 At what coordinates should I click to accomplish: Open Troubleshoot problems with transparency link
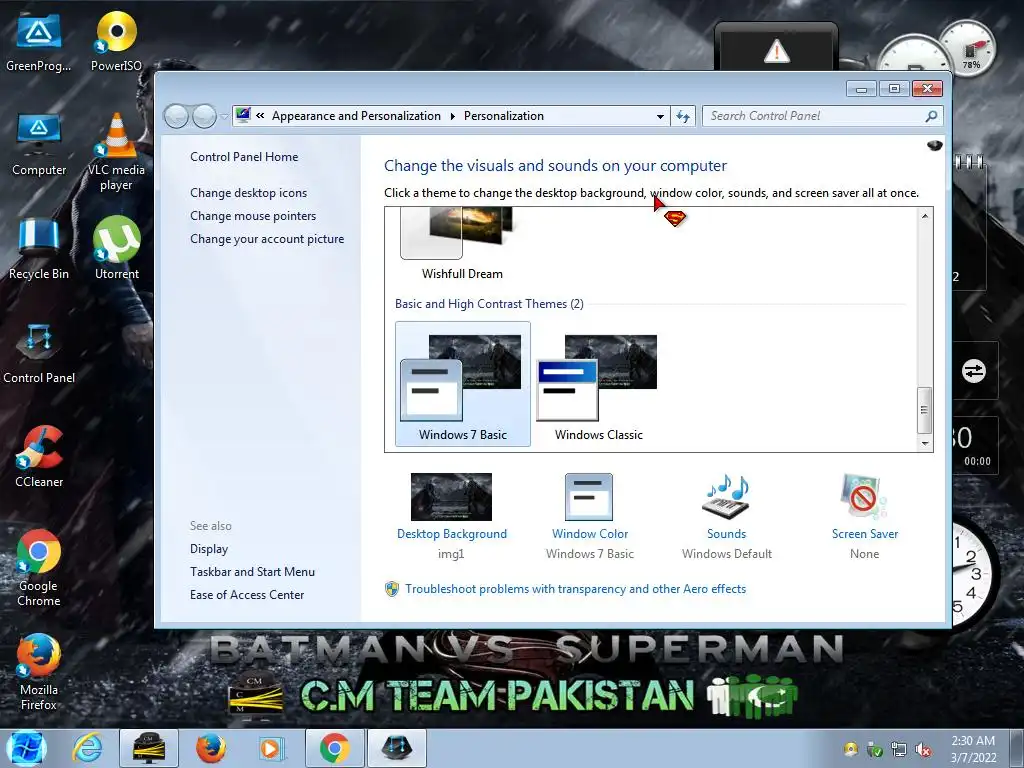(x=575, y=588)
